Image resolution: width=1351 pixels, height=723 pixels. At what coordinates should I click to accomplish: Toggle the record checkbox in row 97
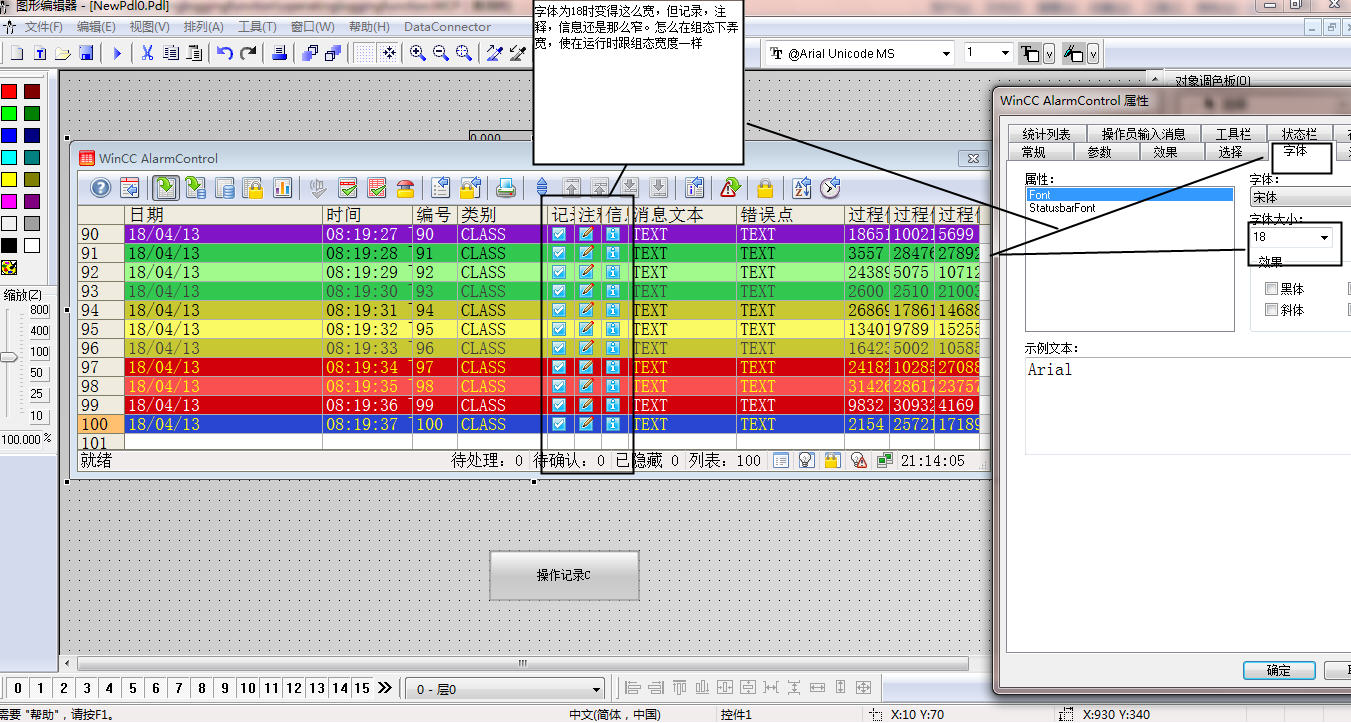[559, 367]
